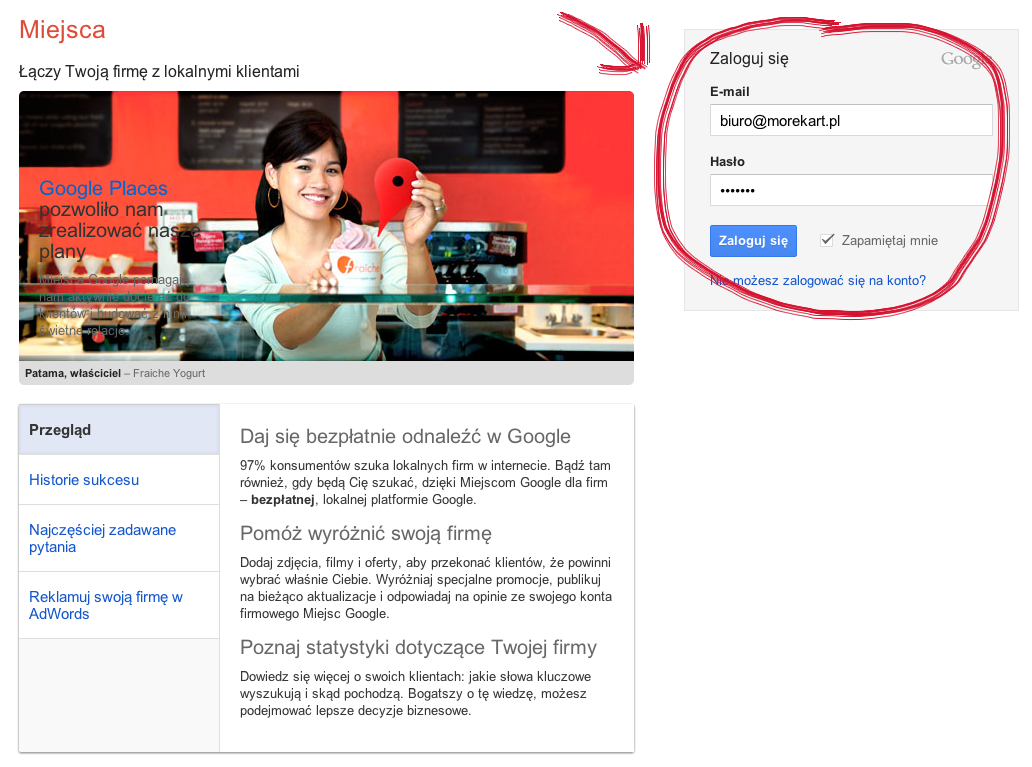Click 'Łączy Twoją firmę z lokalnymi klientami' tagline

point(159,71)
